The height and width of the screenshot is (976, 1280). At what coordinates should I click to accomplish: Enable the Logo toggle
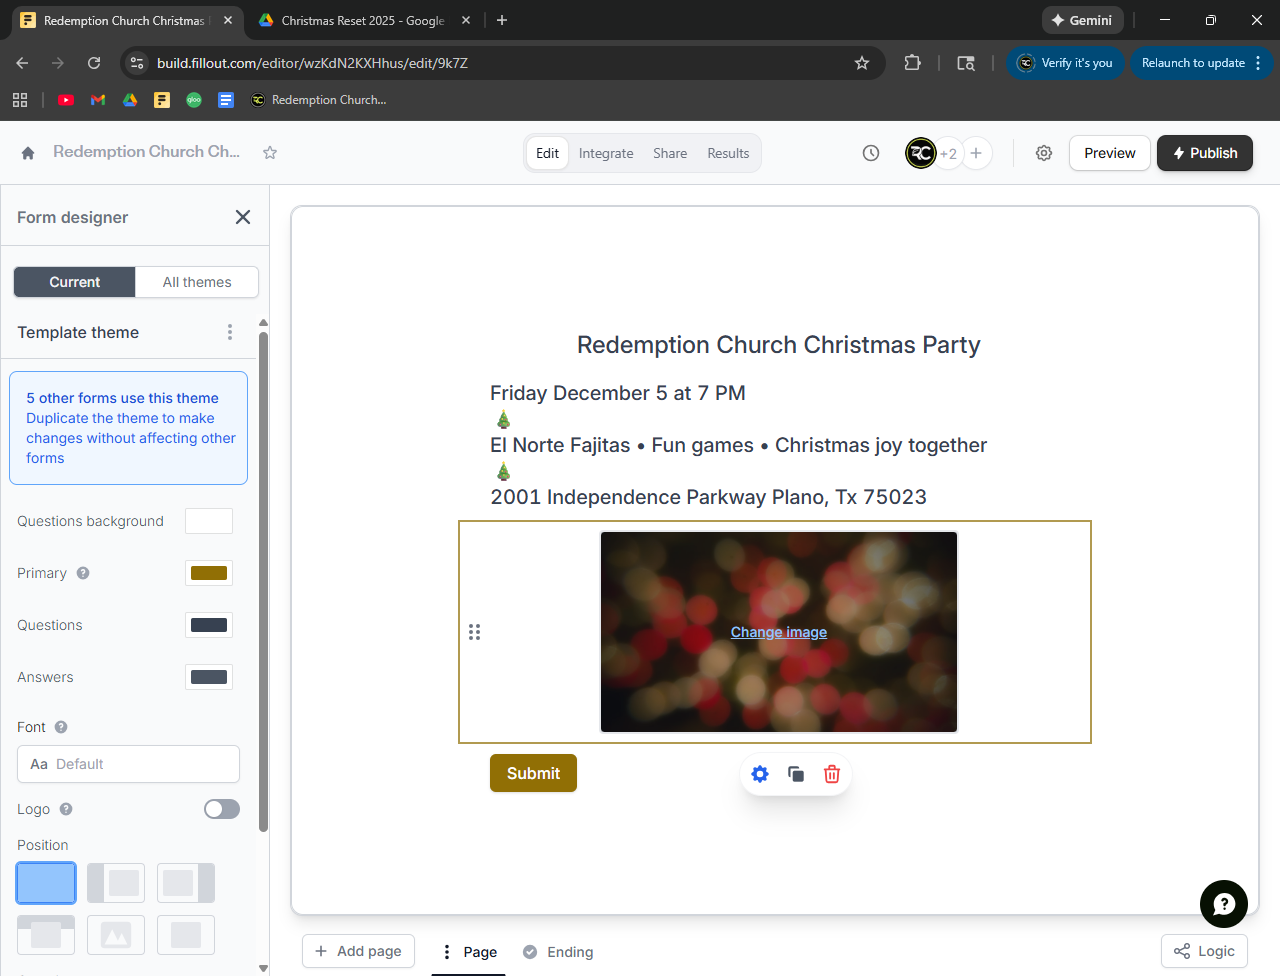pos(222,809)
